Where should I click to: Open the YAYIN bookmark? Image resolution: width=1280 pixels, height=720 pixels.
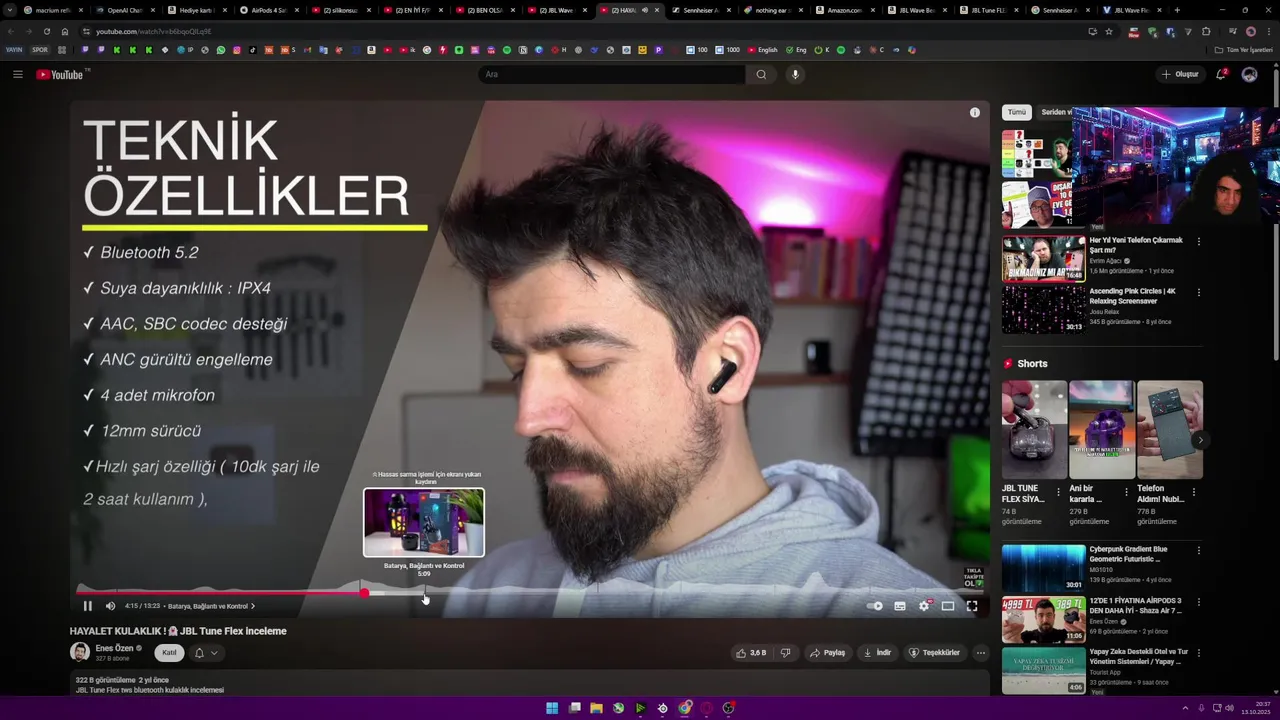click(14, 50)
